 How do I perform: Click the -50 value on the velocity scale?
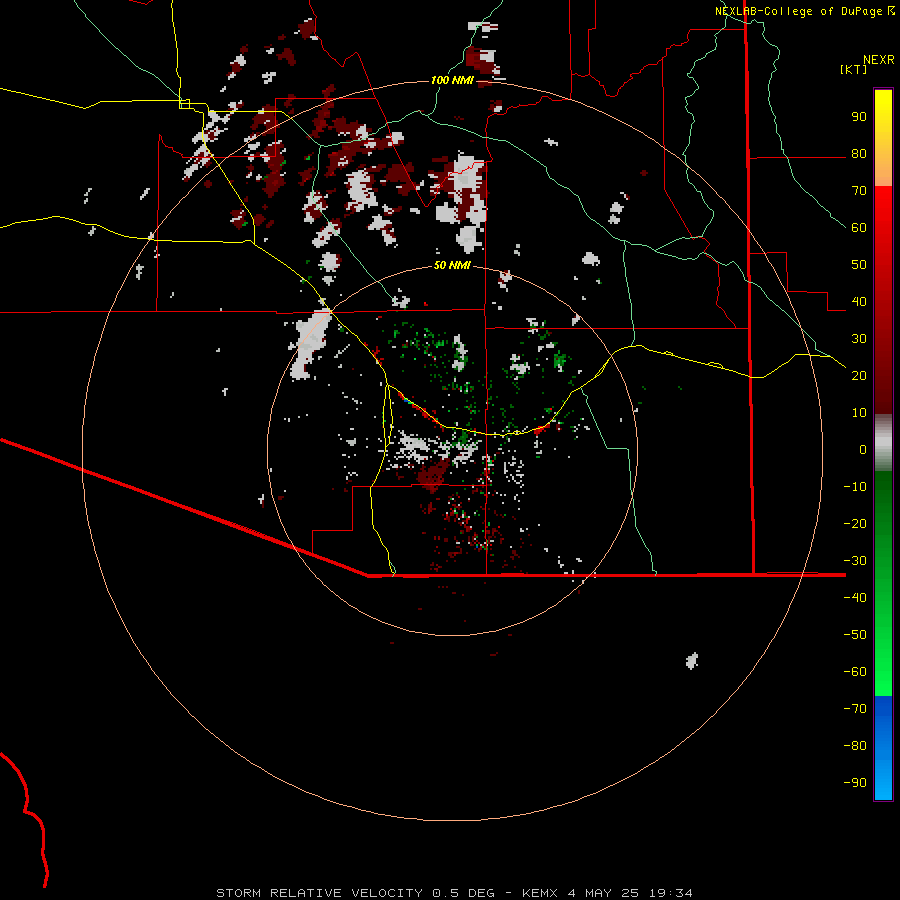click(x=855, y=634)
